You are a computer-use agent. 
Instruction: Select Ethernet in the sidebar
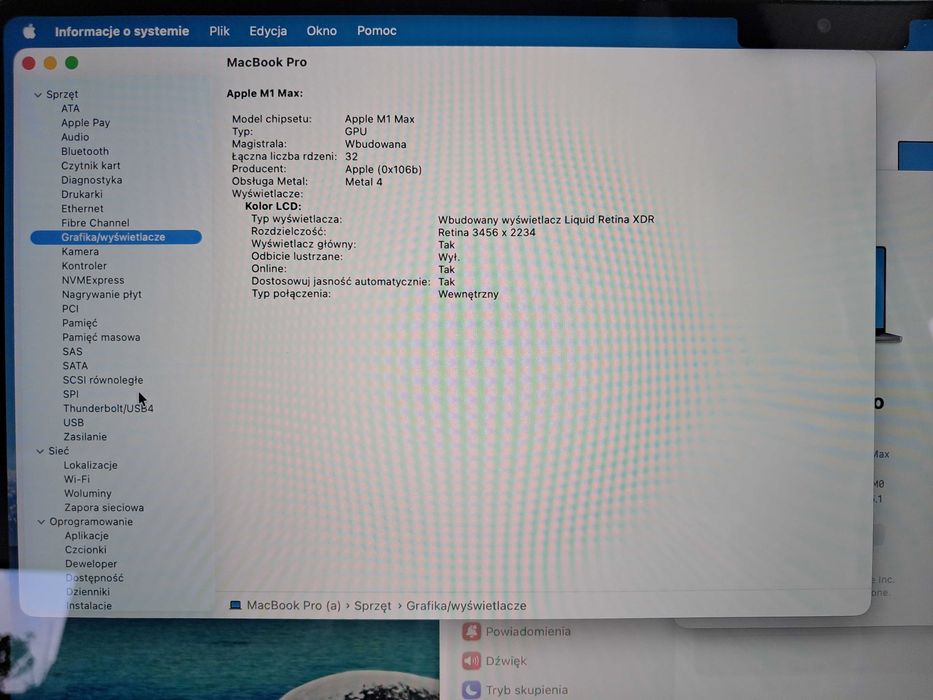(x=82, y=208)
